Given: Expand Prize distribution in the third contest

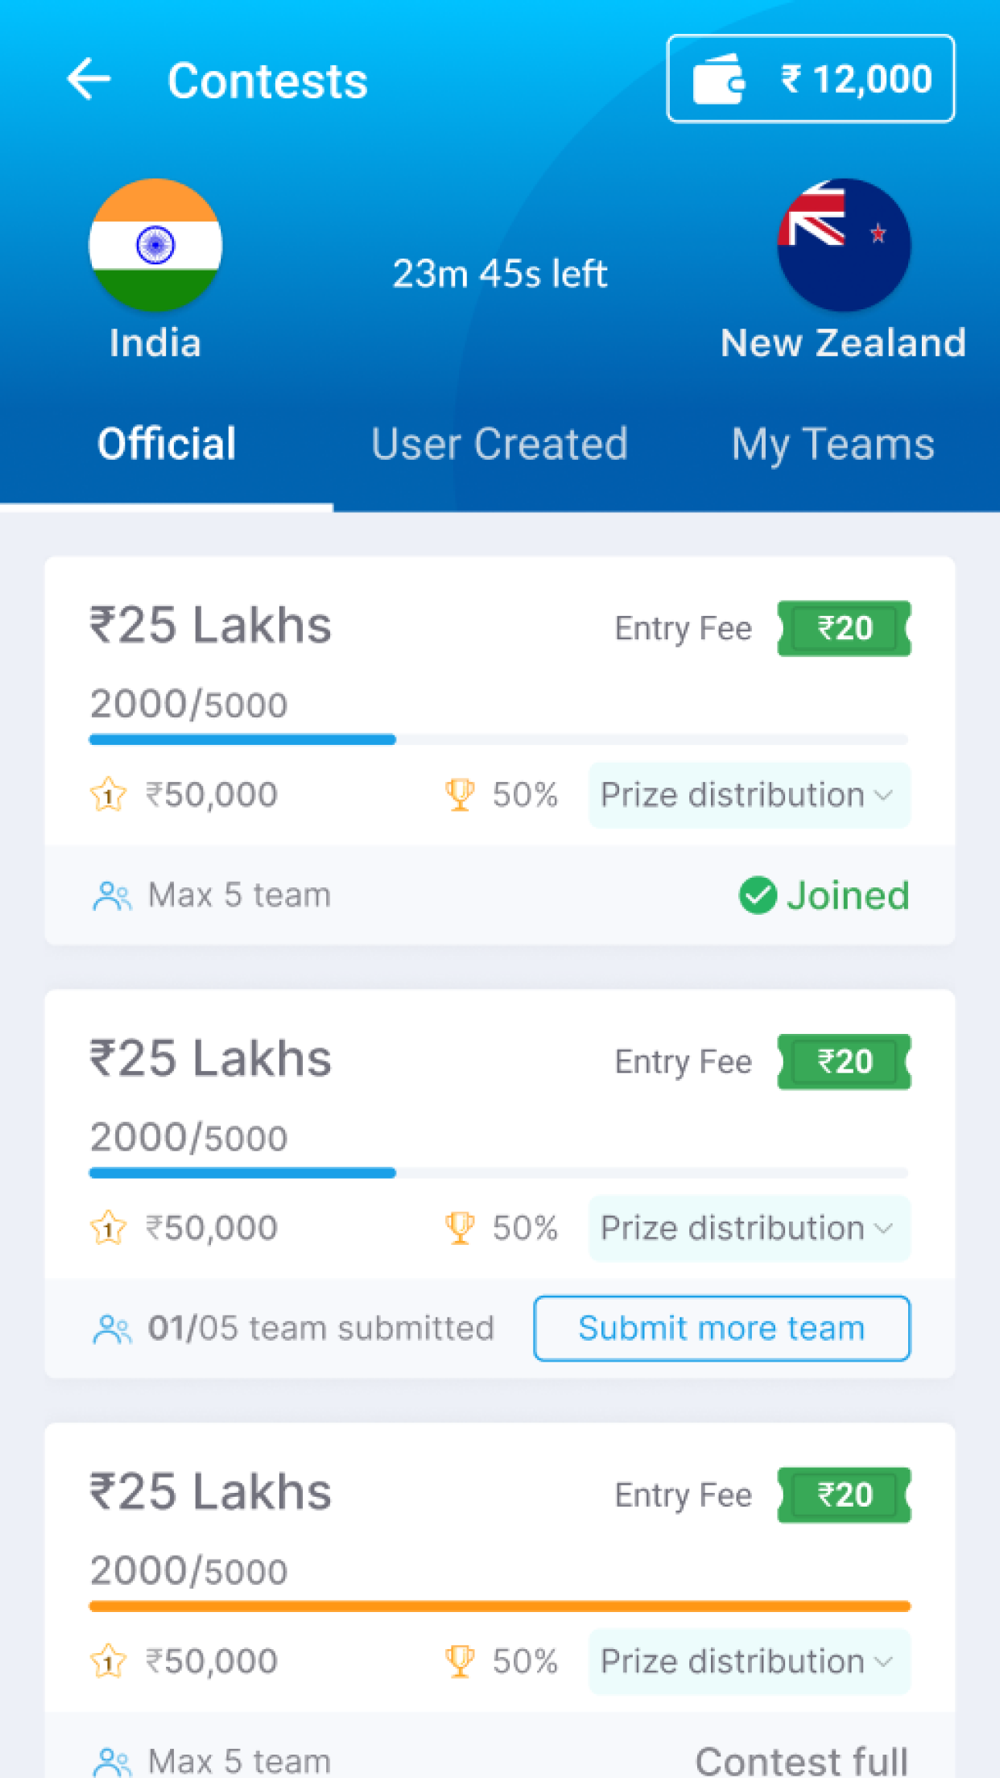Looking at the screenshot, I should point(749,1661).
